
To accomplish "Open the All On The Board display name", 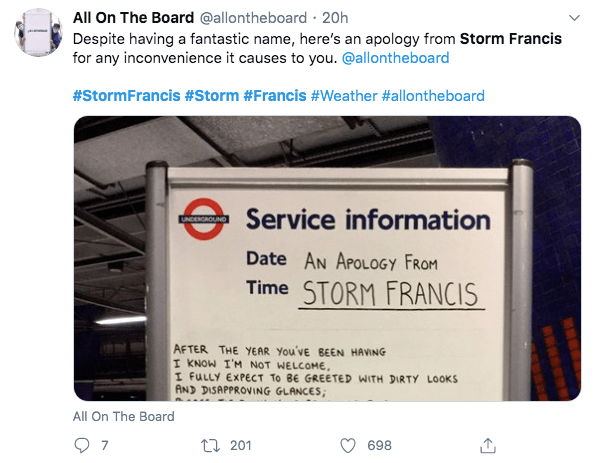I will [x=133, y=18].
